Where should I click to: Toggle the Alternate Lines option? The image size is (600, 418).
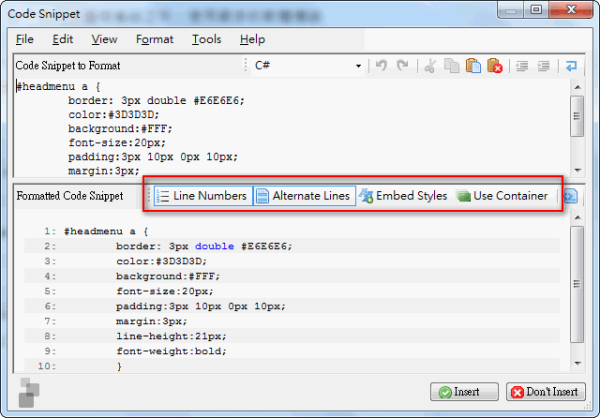point(302,196)
